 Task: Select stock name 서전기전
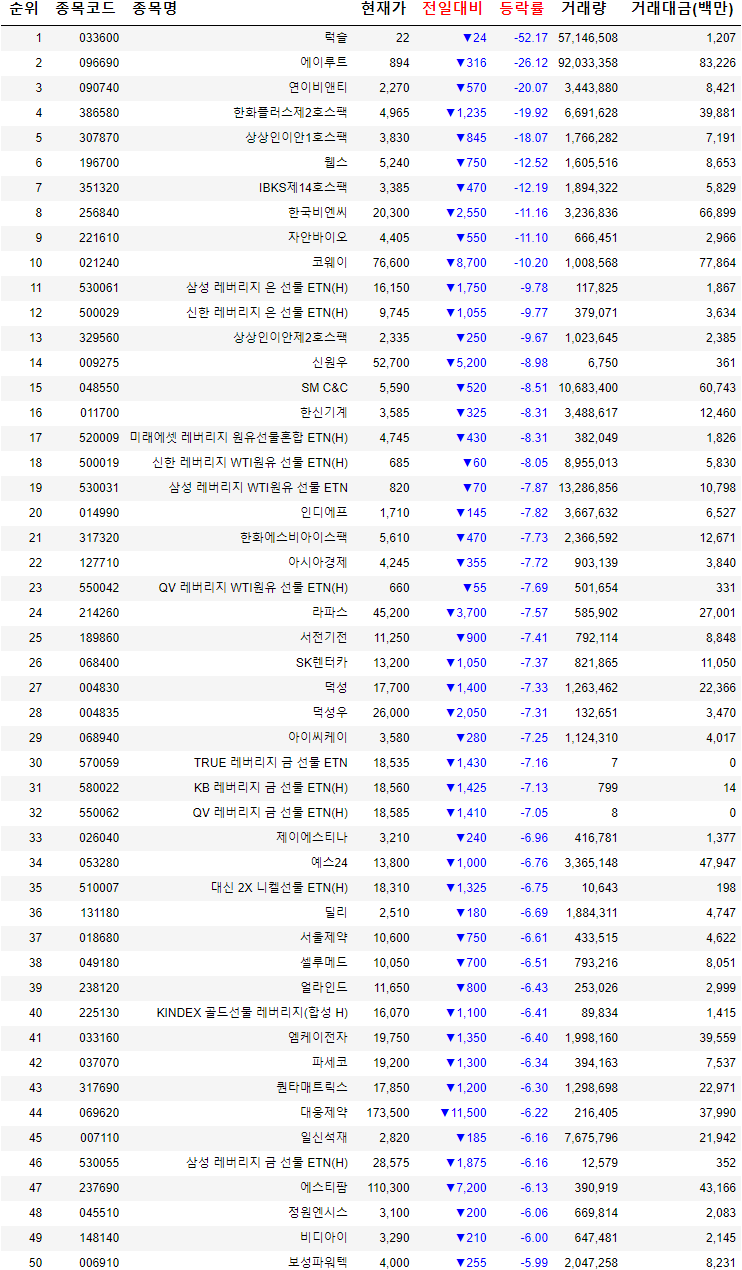pos(324,638)
